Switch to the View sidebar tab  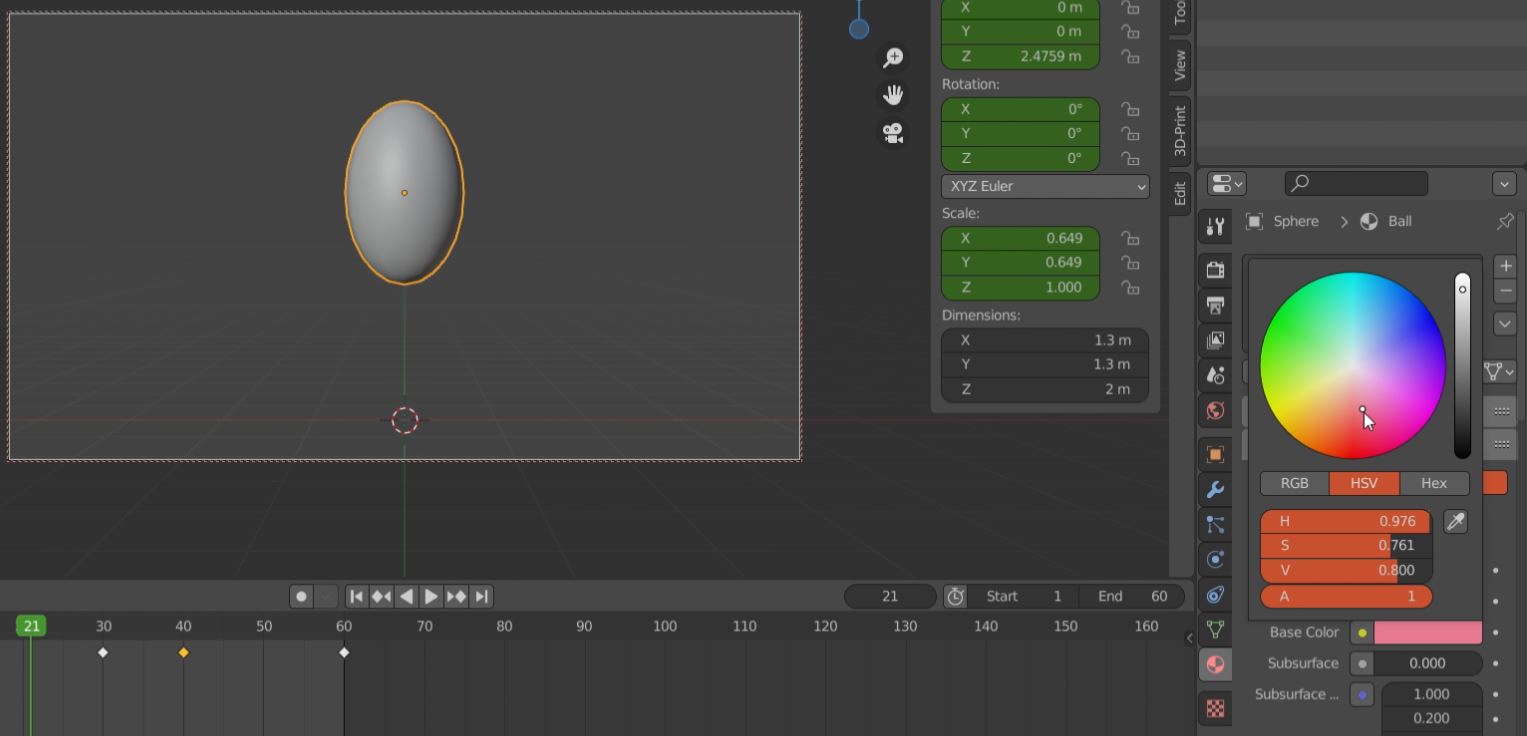[x=1180, y=65]
